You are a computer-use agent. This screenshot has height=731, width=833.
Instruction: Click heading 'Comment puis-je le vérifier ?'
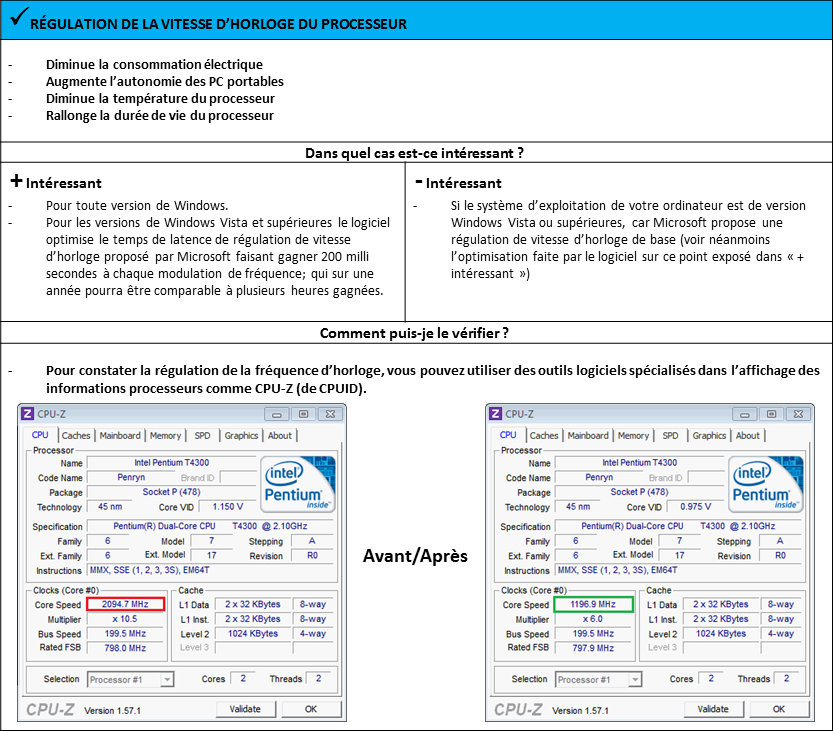pyautogui.click(x=414, y=333)
